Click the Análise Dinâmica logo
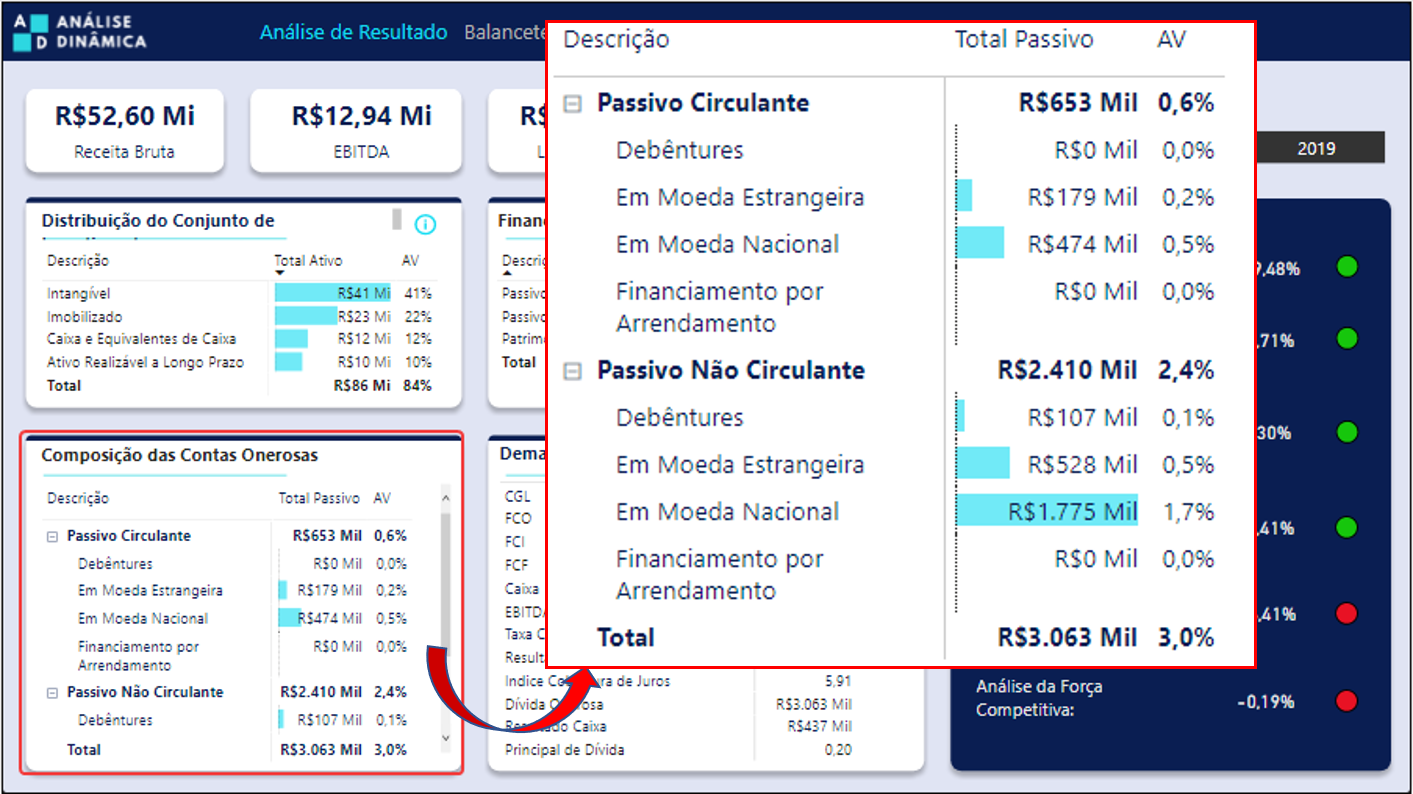Viewport: 1413px width, 794px height. 80,33
